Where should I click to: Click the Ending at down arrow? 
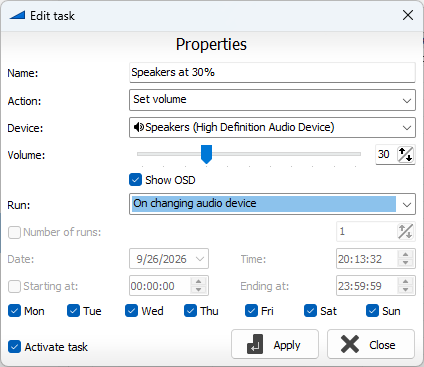point(405,290)
